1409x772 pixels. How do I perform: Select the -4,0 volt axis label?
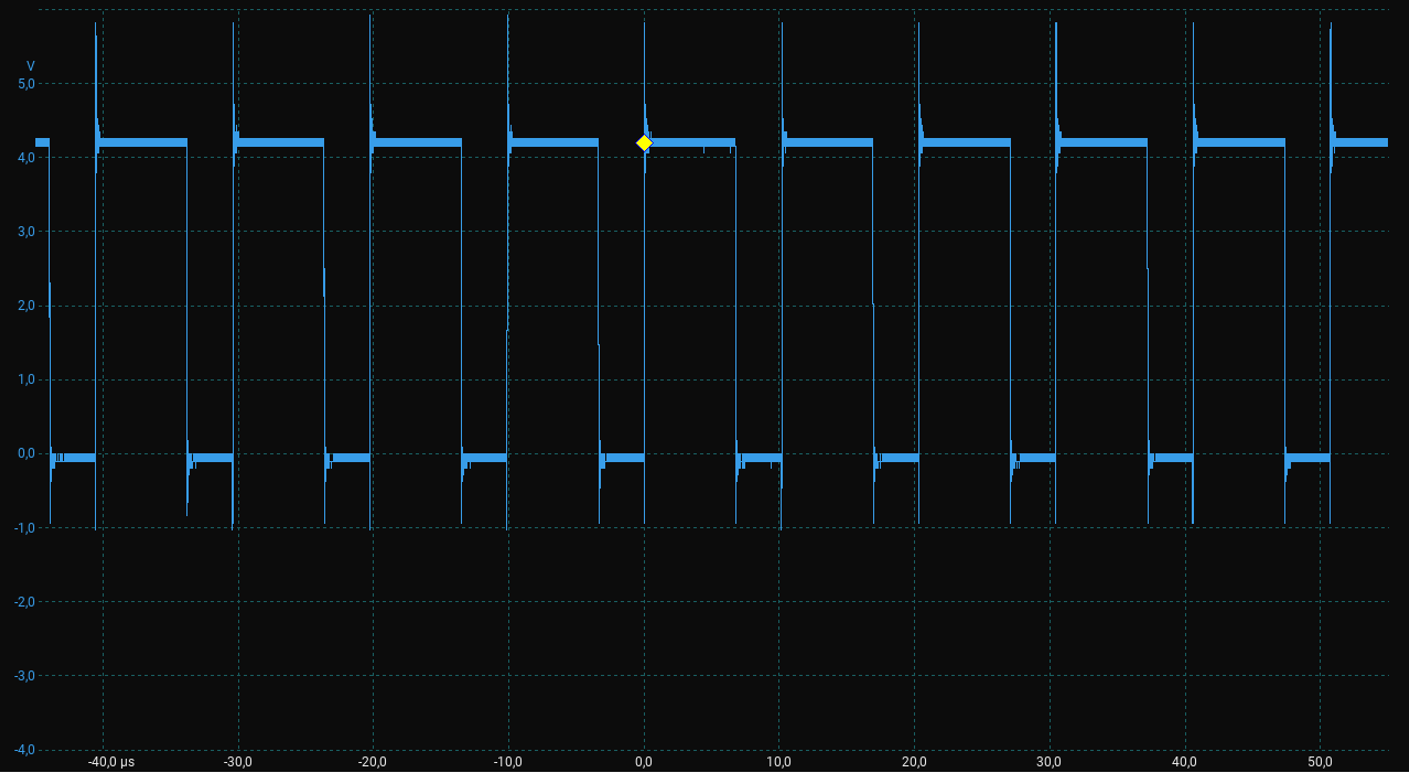pos(25,750)
